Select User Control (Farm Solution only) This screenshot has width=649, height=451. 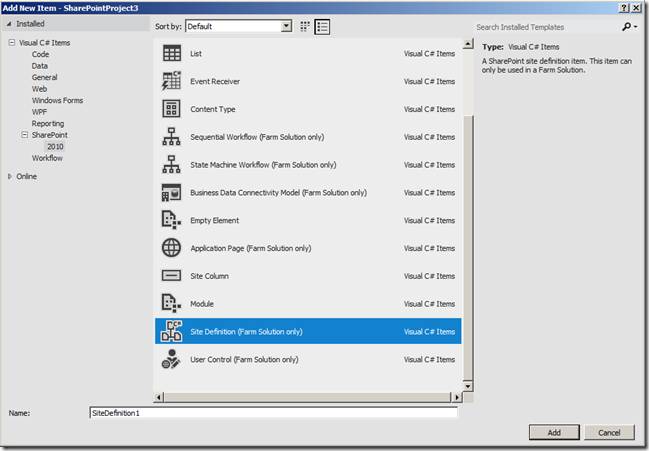244,359
